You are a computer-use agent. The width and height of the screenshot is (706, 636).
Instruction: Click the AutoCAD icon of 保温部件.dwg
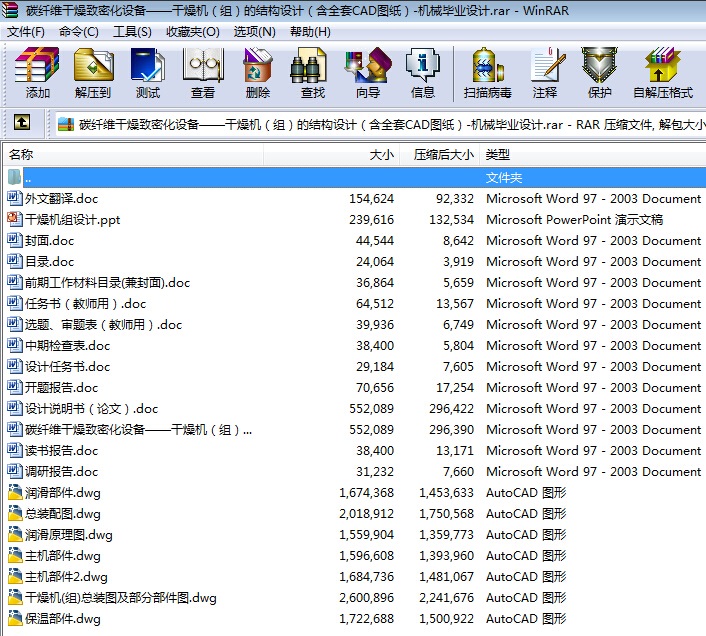click(15, 618)
